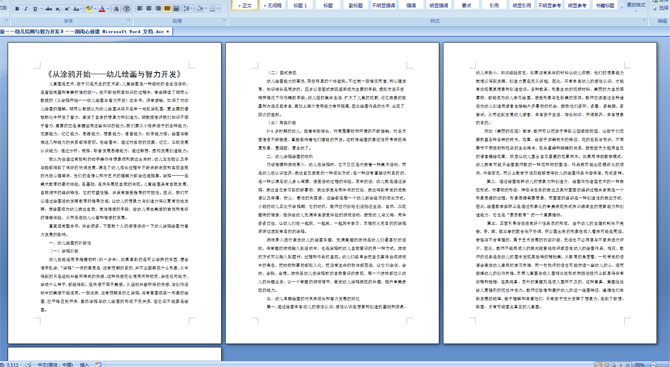Viewport: 670px width, 367px height.
Task: Toggle bold formatting in the font group
Action: (x=17, y=9)
